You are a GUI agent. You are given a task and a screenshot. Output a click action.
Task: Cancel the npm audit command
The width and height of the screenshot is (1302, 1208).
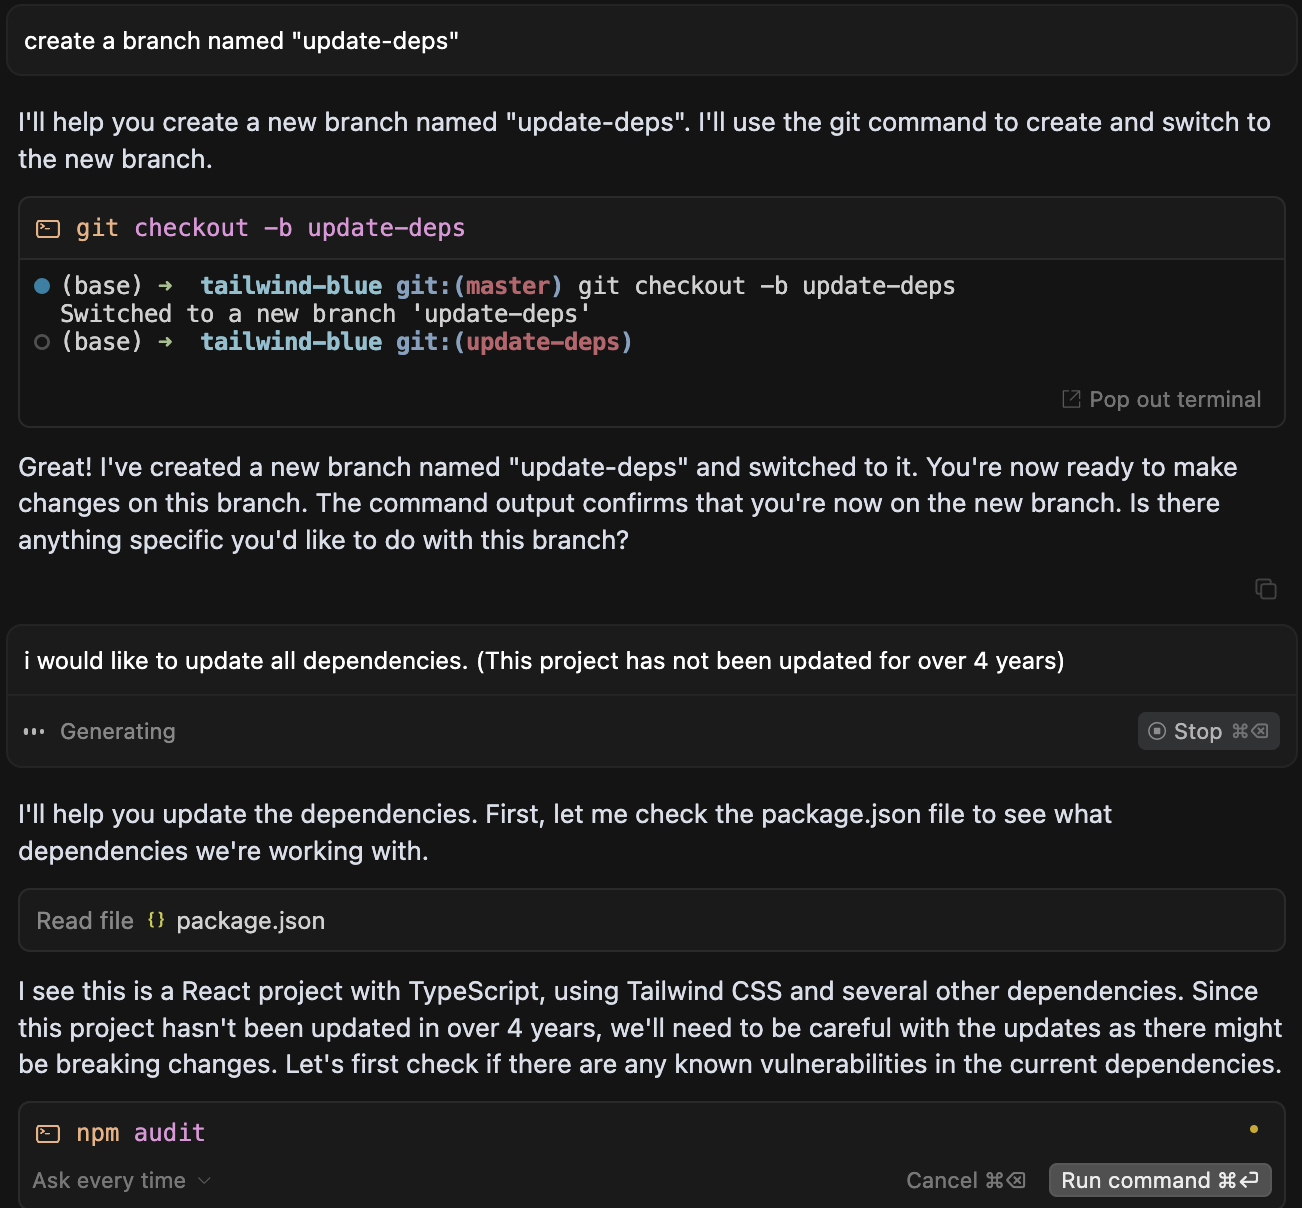tap(966, 1180)
